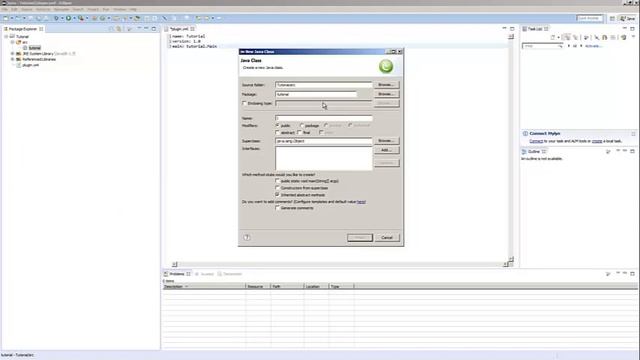Click the Open Perspective icon beside Java
The width and height of the screenshot is (640, 360).
(x=612, y=18)
